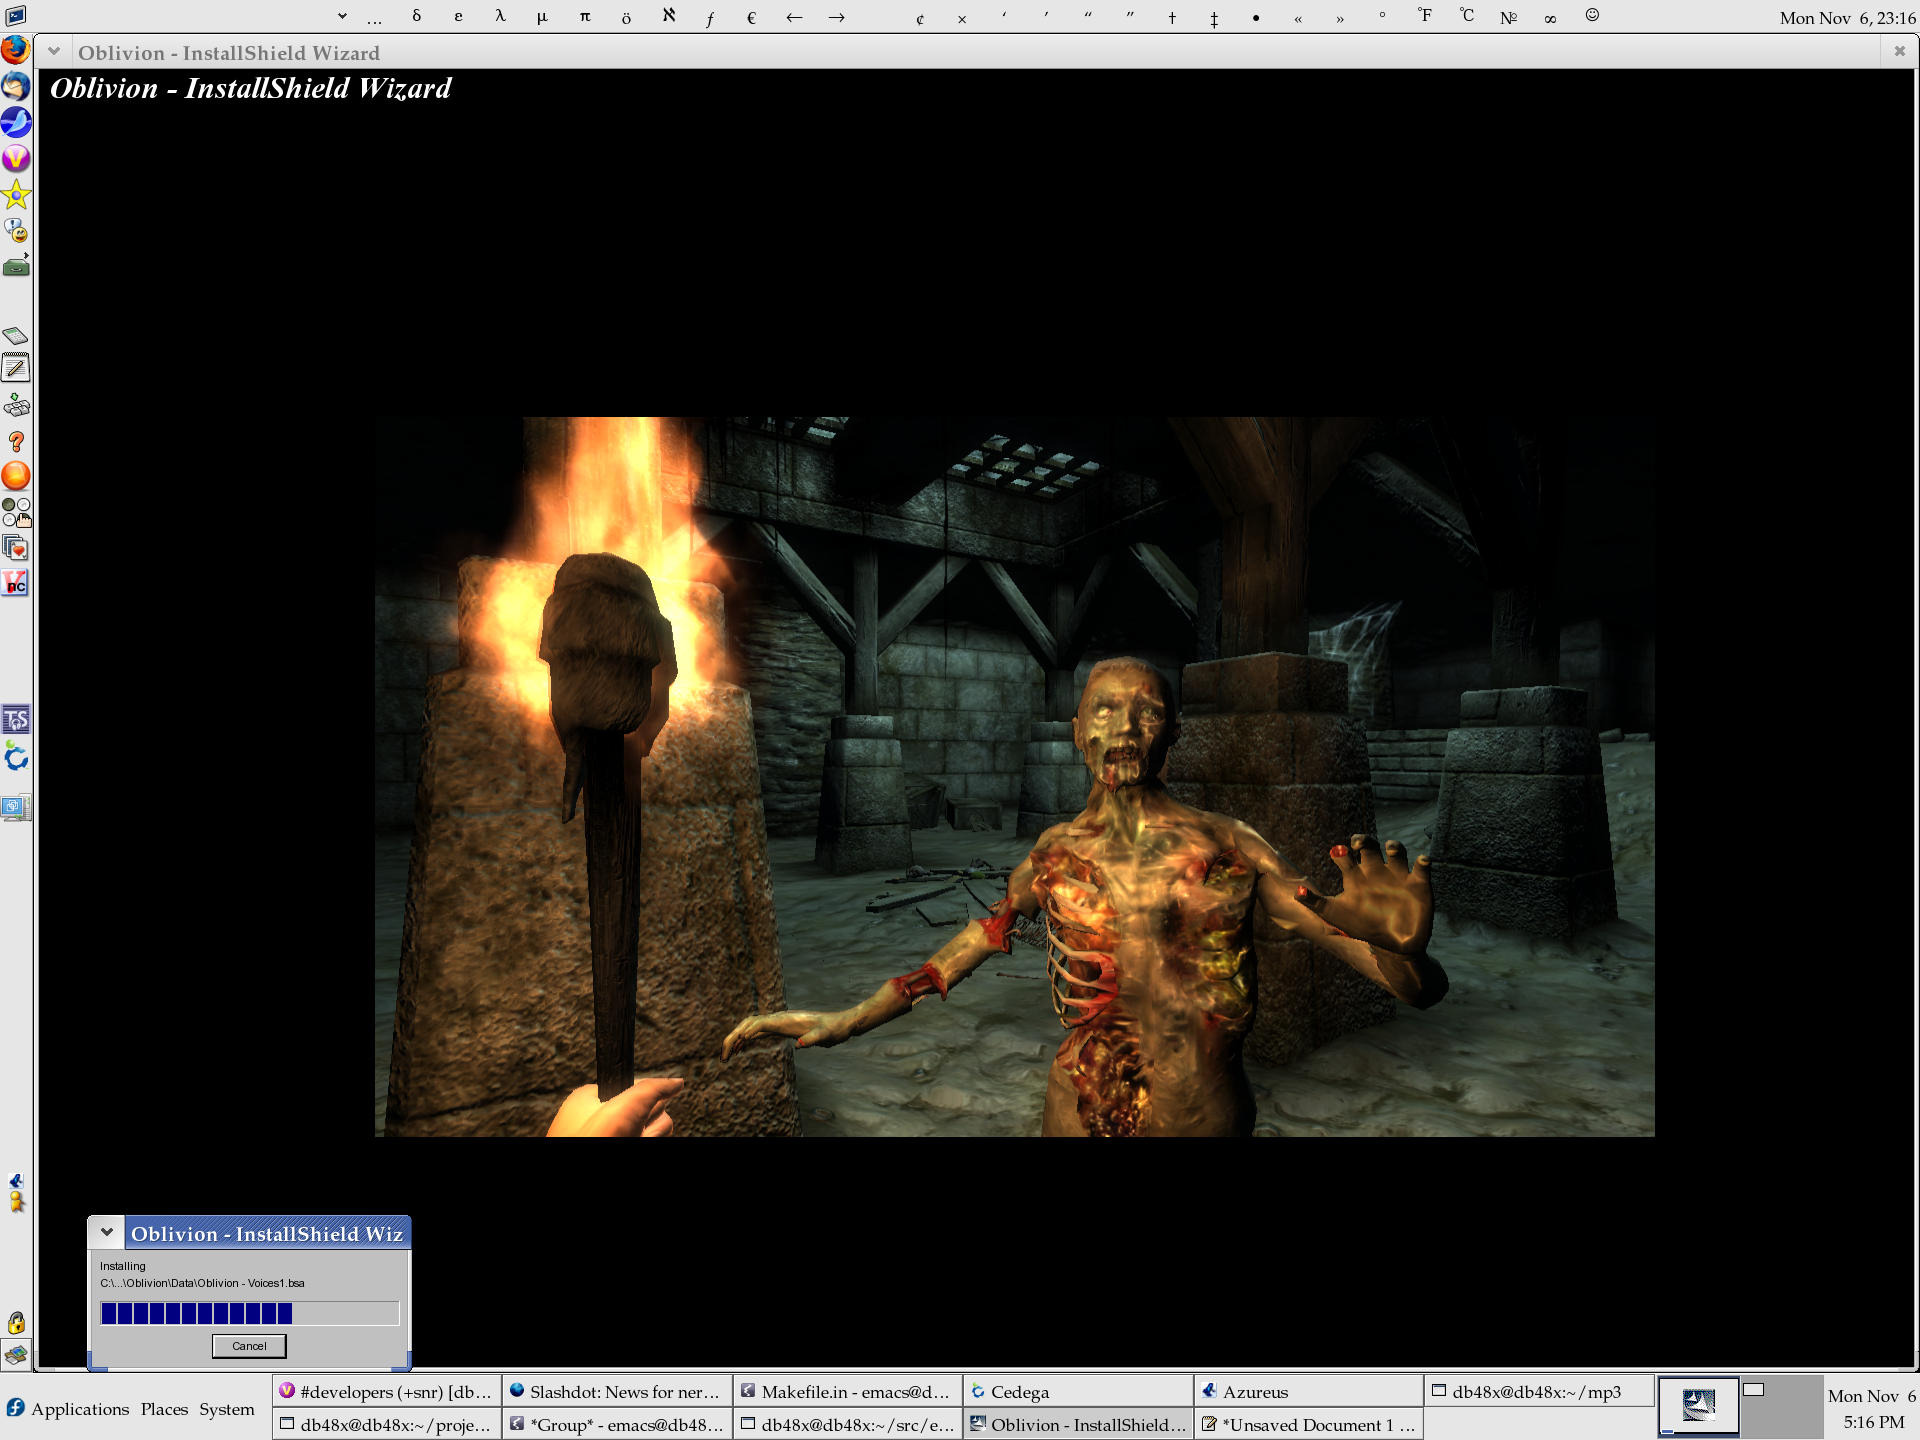
Task: Insert the pi π character
Action: point(585,16)
